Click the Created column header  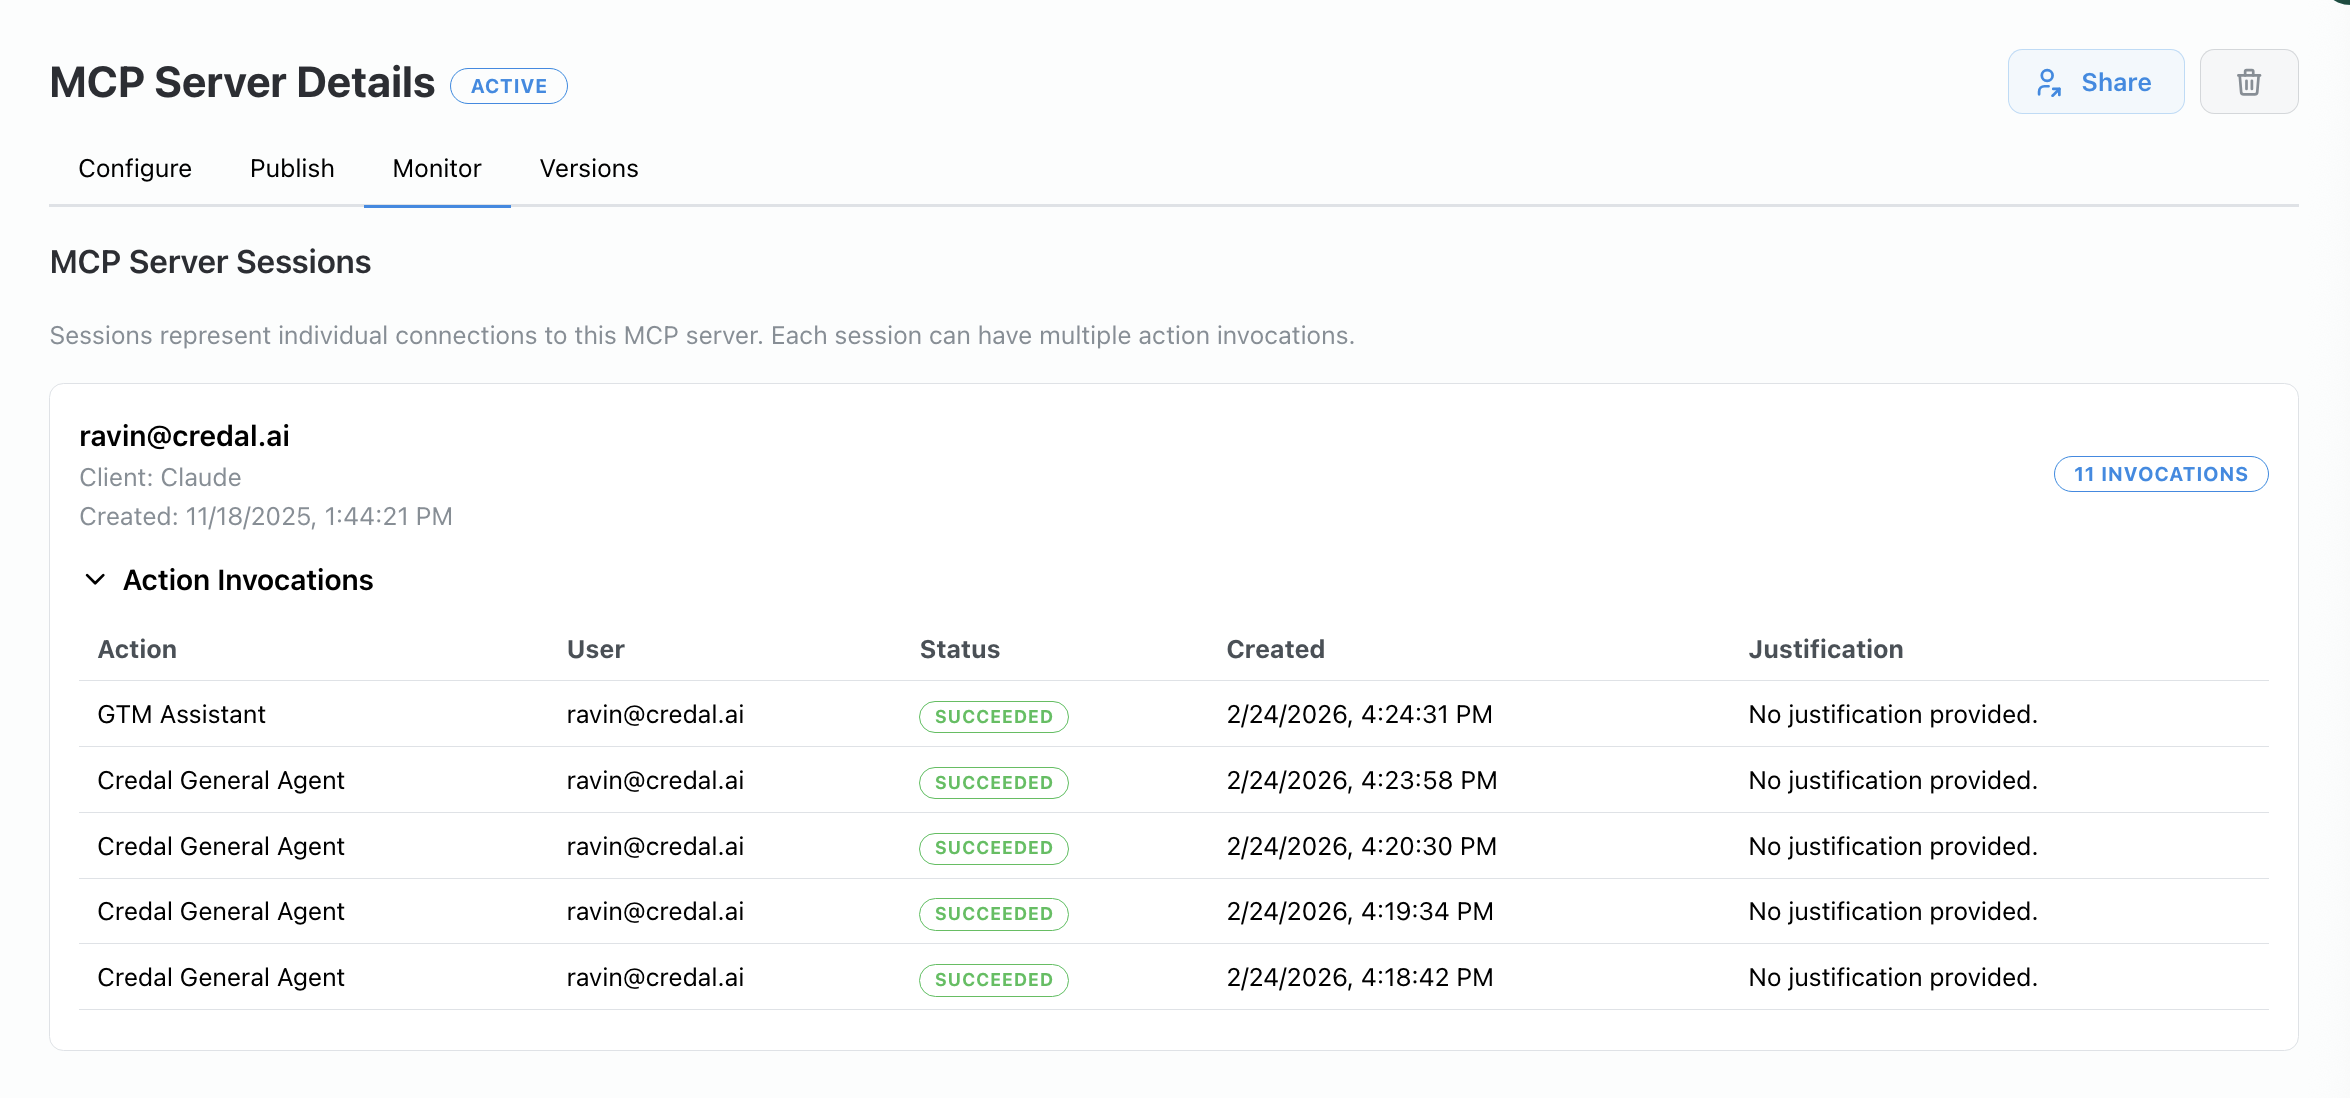pyautogui.click(x=1275, y=650)
